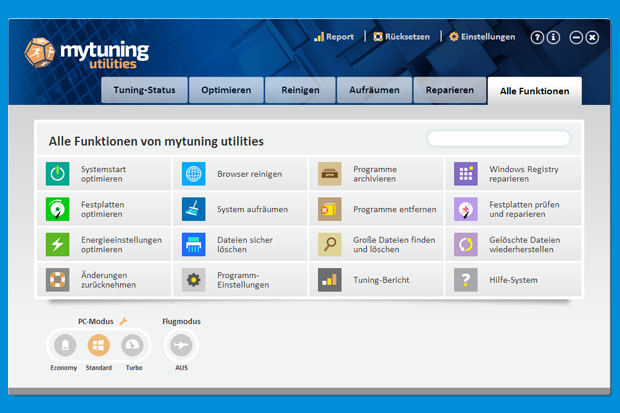Click the Hilfe-System question mark icon
Viewport: 620px width, 413px height.
(x=466, y=280)
